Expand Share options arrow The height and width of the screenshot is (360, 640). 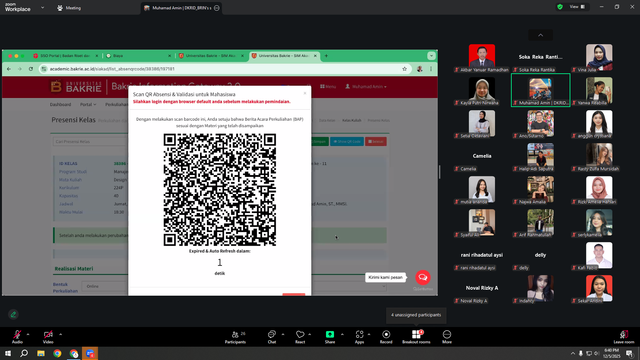[342, 334]
